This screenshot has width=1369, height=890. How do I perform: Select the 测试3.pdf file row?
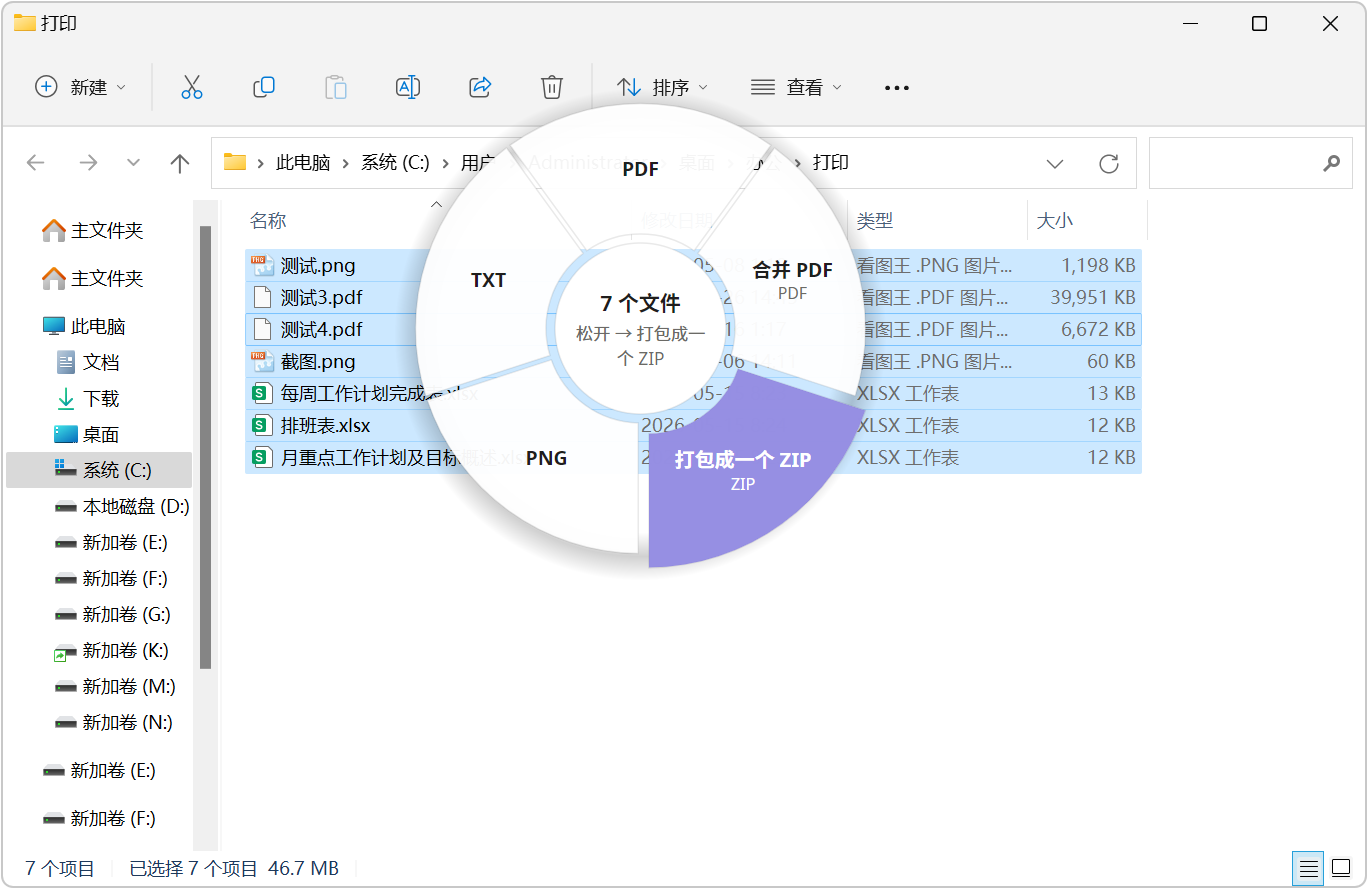tap(693, 298)
